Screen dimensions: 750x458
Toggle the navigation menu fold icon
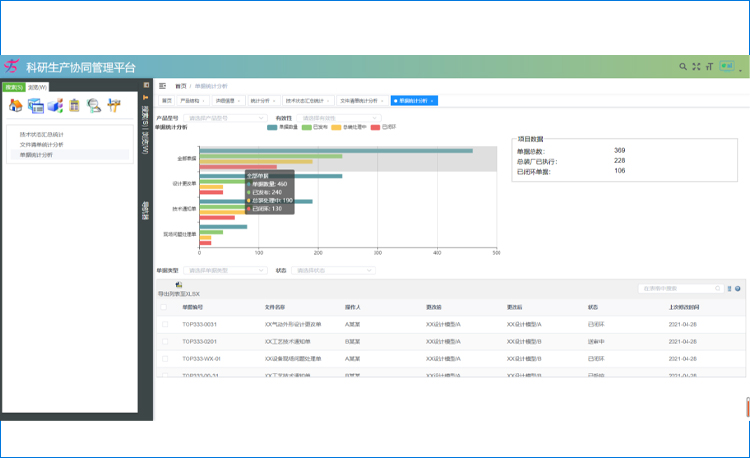[163, 86]
